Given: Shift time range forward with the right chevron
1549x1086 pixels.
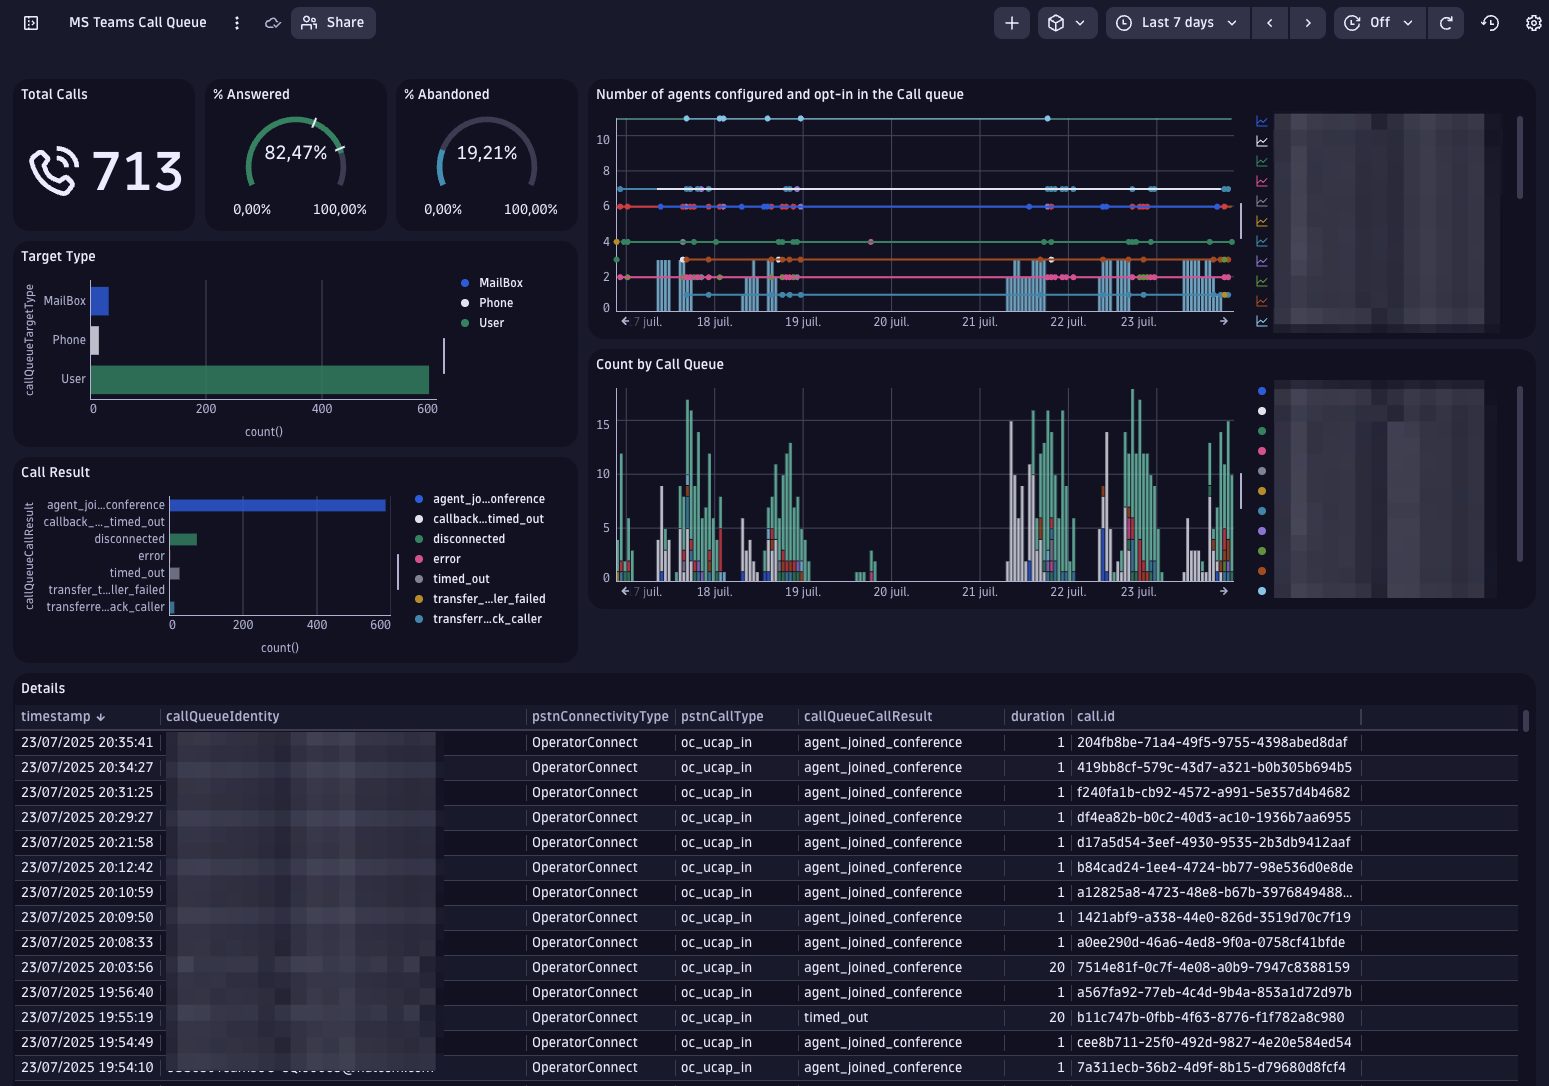Looking at the screenshot, I should coord(1308,22).
